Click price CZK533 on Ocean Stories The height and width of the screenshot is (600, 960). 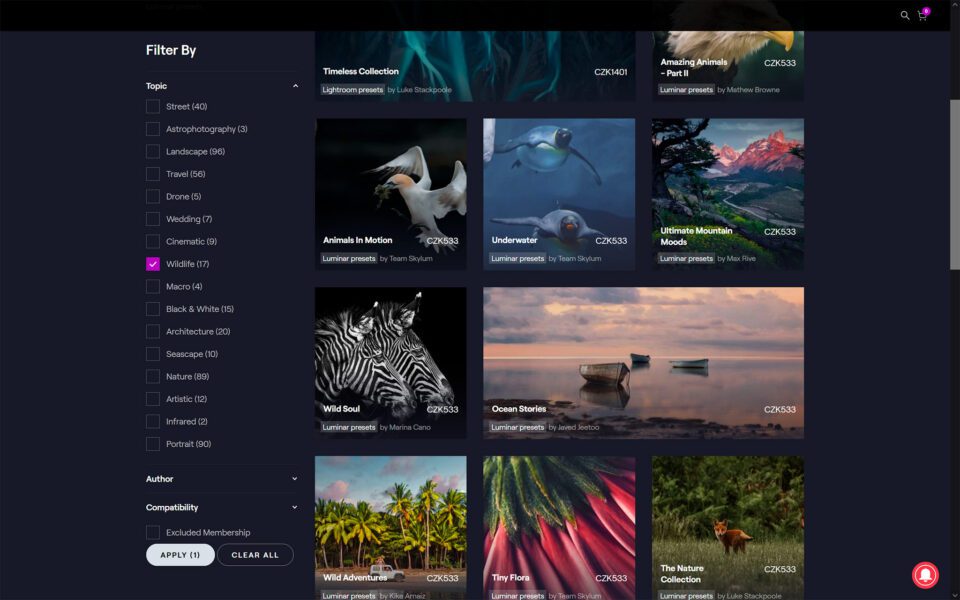779,410
